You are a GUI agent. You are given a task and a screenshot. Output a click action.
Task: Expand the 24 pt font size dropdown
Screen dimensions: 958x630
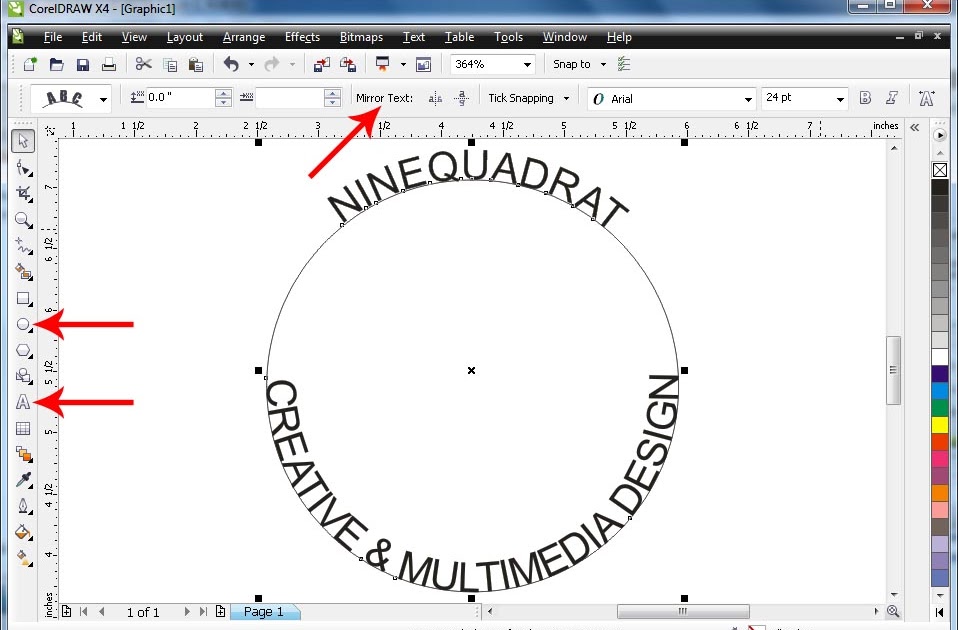coord(840,98)
